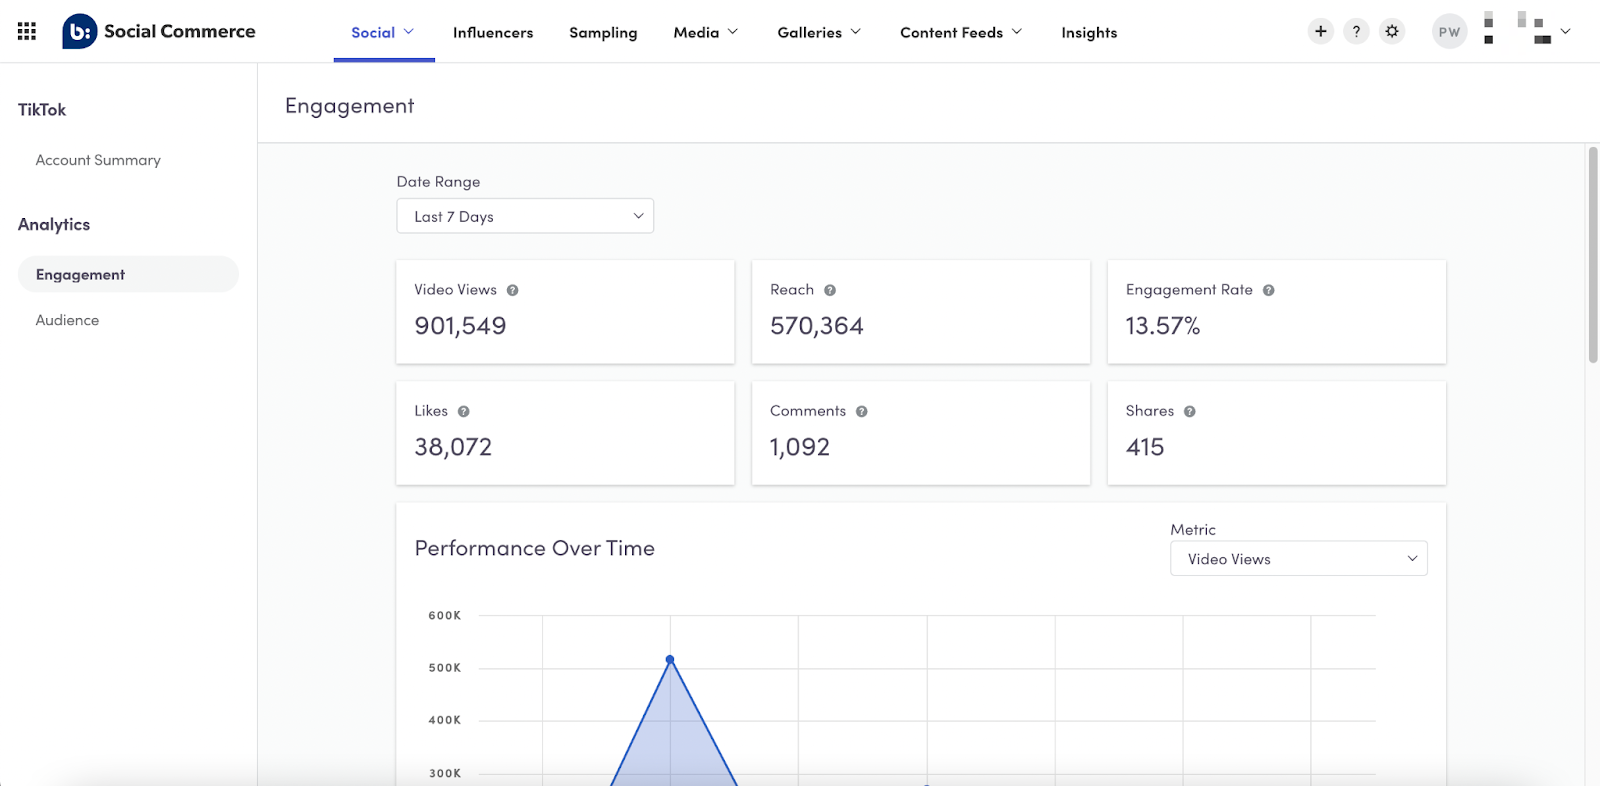1600x786 pixels.
Task: Show Video Views info tooltip icon
Action: click(x=512, y=290)
